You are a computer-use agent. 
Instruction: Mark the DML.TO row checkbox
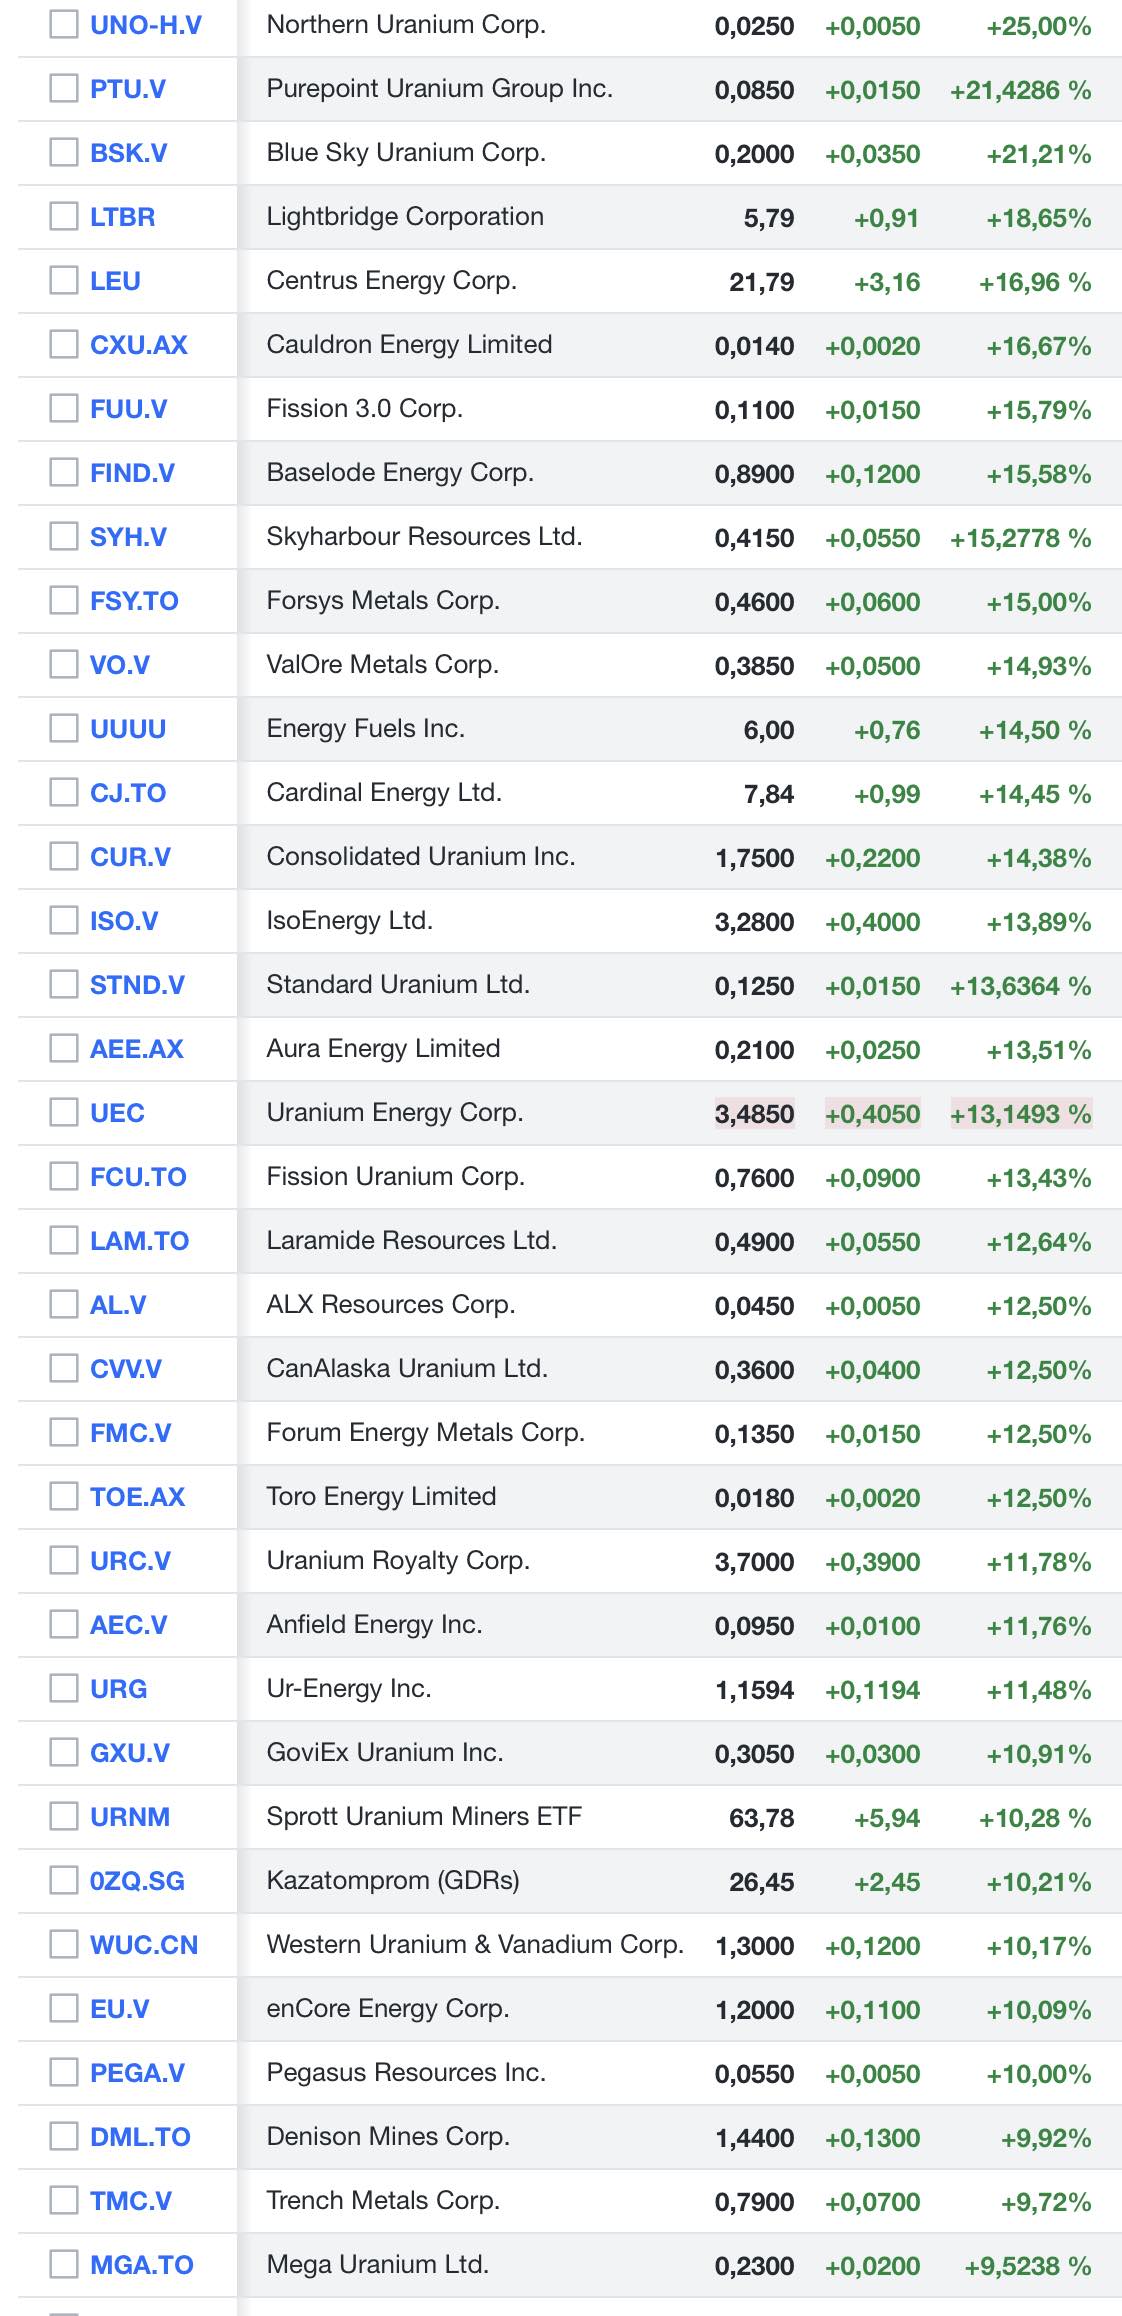click(64, 2137)
